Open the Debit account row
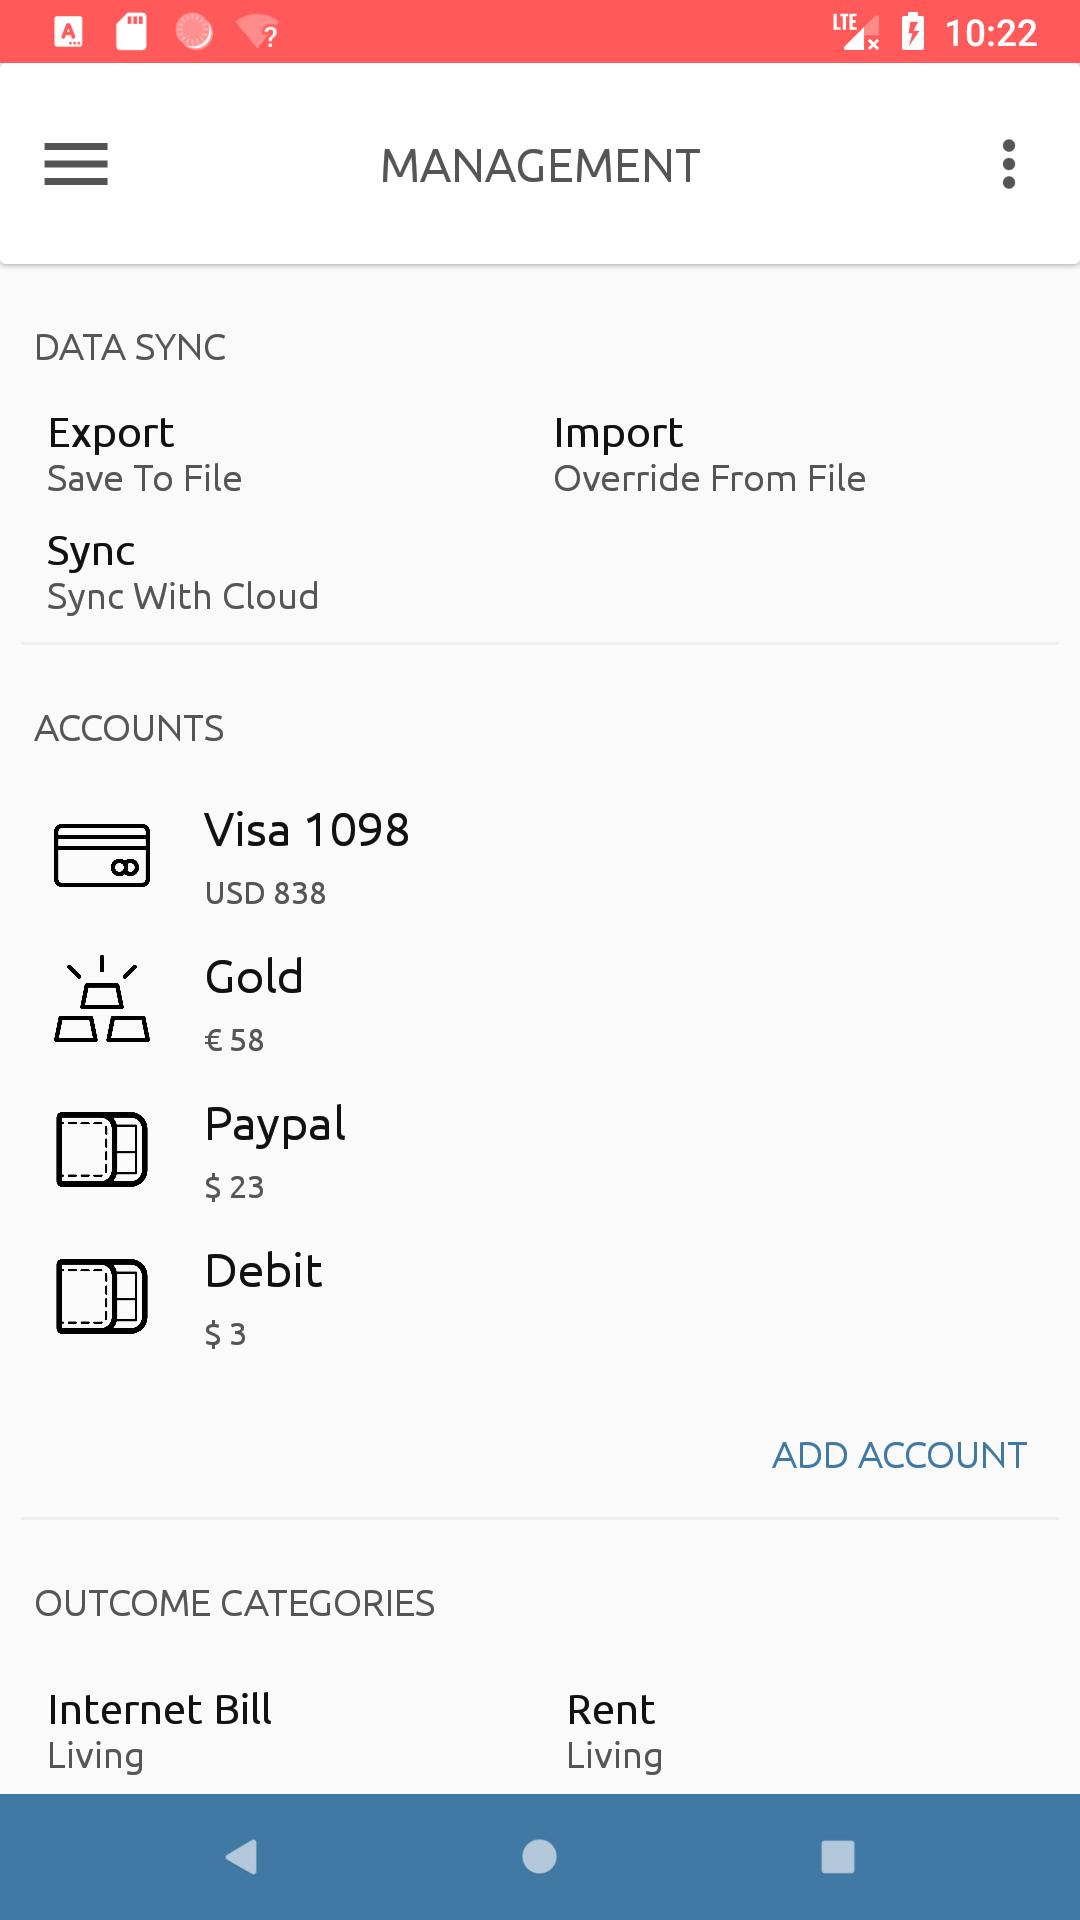 click(x=540, y=1296)
